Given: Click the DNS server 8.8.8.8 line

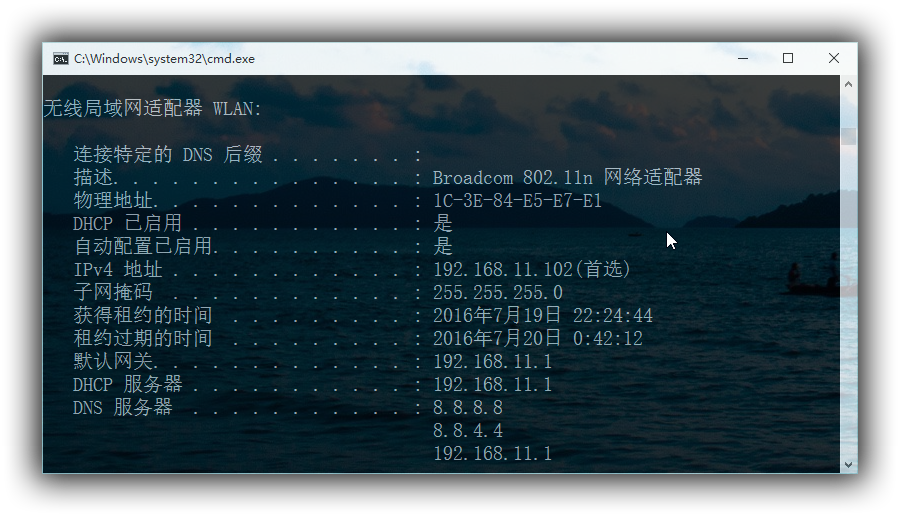Looking at the screenshot, I should pos(468,407).
